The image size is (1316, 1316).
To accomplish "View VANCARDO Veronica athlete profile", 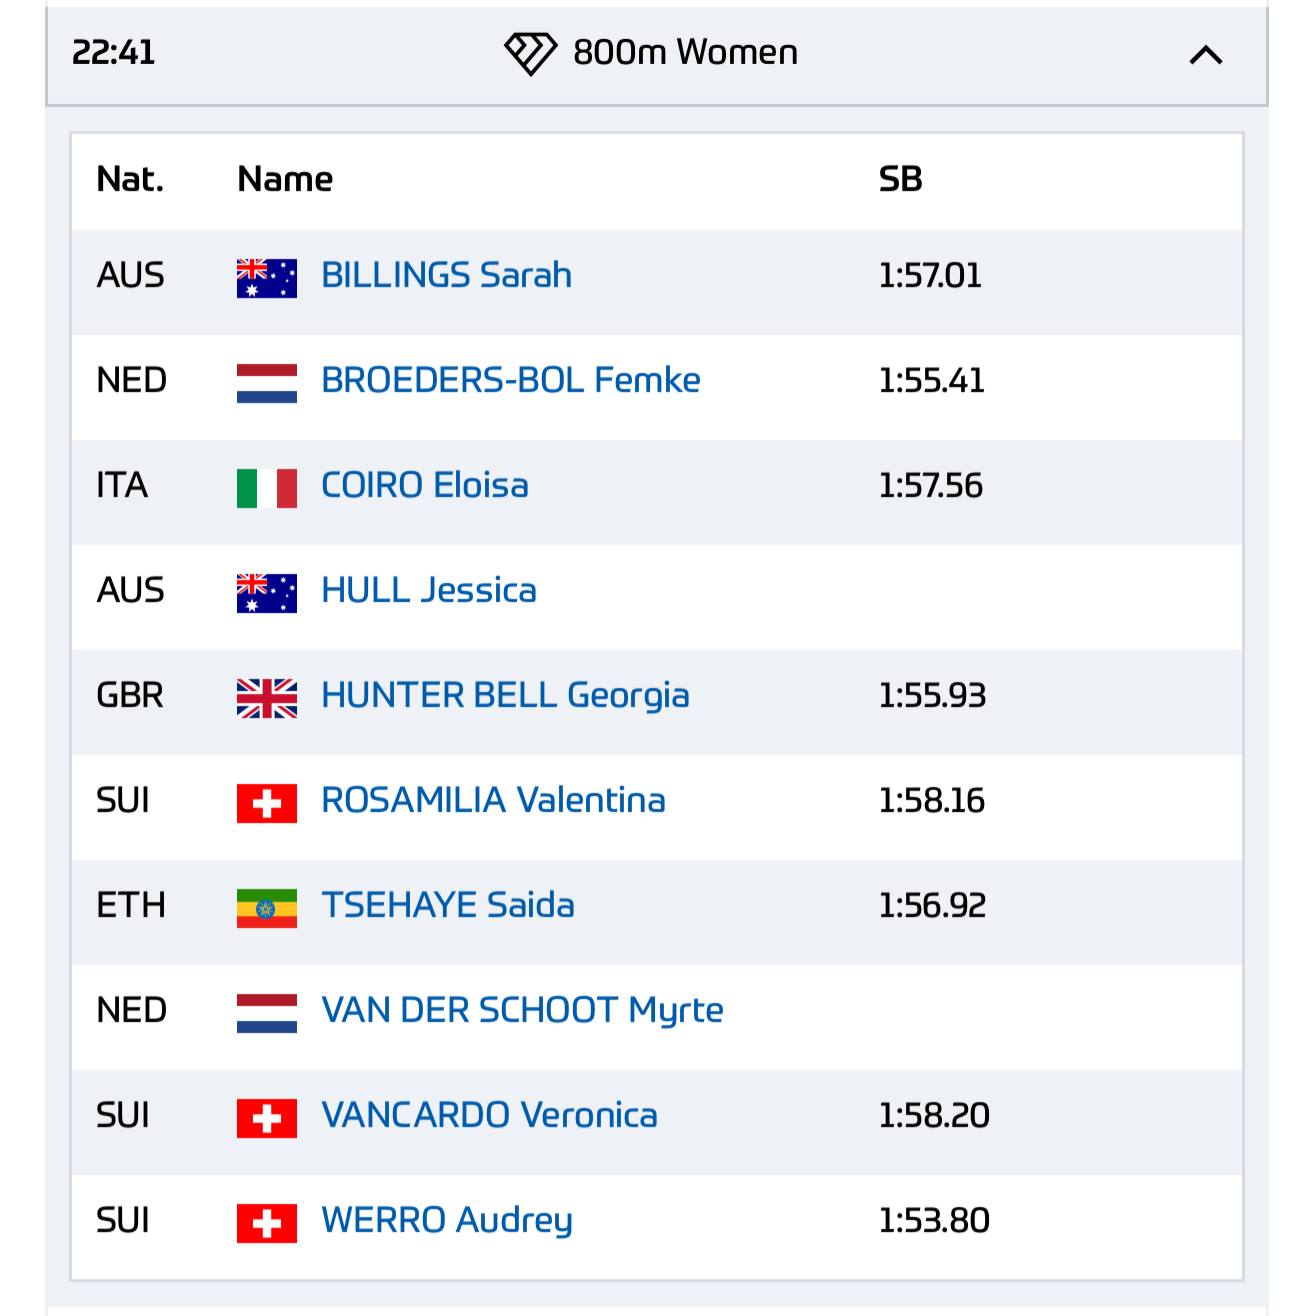I will click(x=489, y=1115).
